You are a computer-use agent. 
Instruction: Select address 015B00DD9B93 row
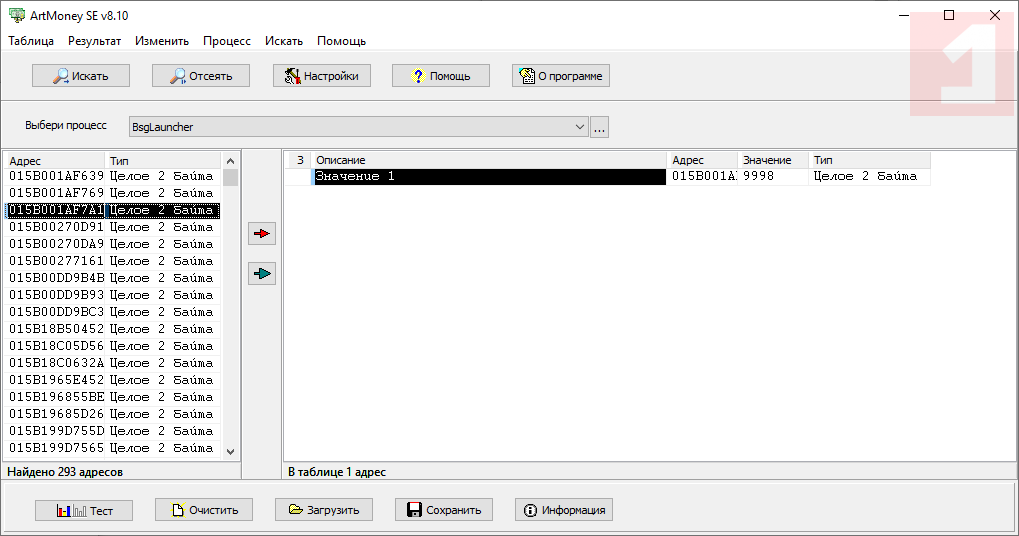pos(113,294)
